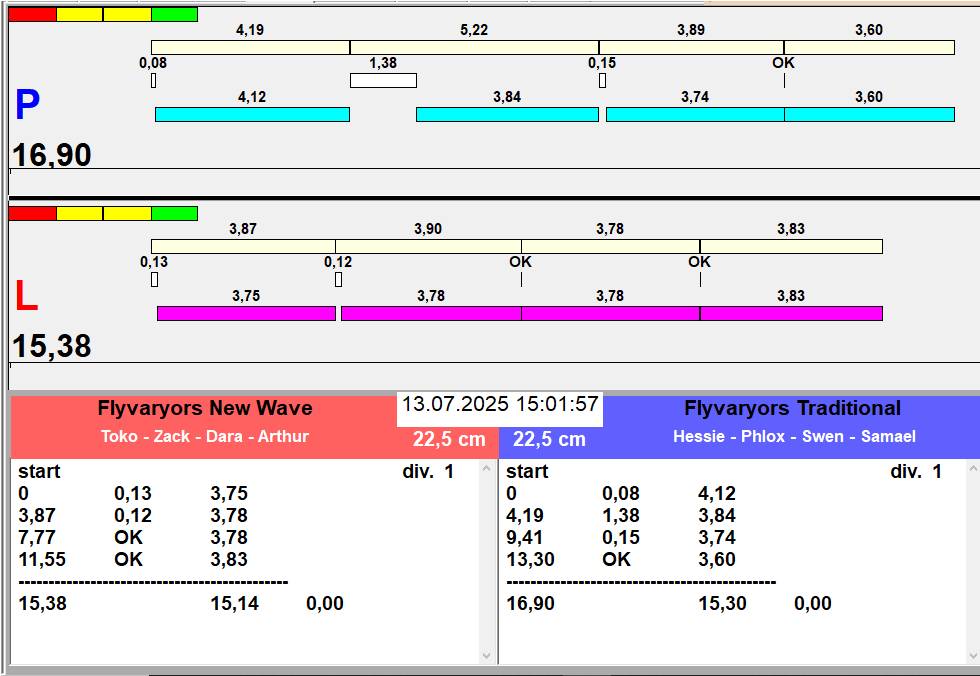Open the Toko - Zack - Dara - Arthur roster

point(205,437)
